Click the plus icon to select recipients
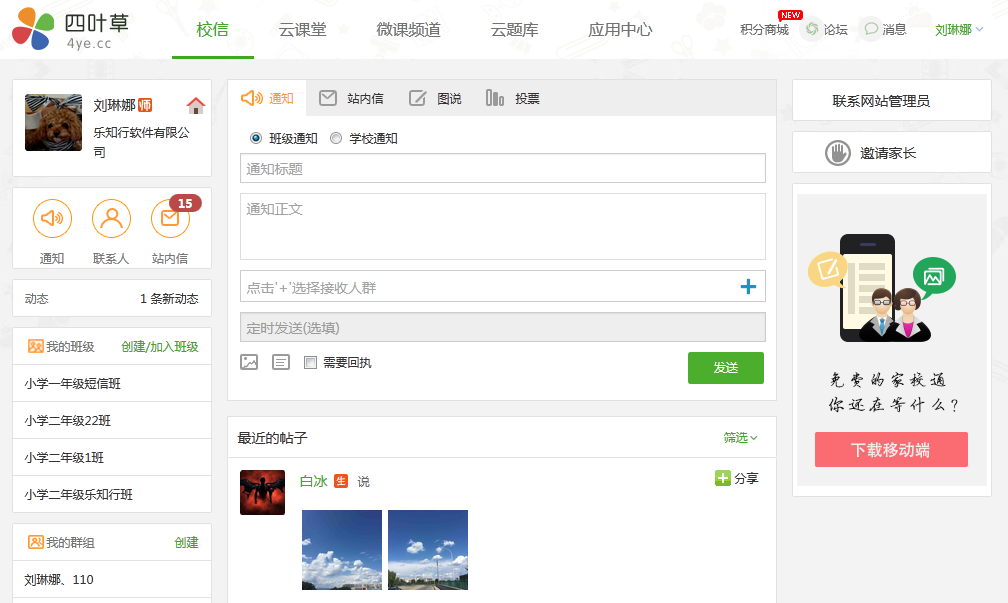Viewport: 1008px width, 603px height. pos(748,287)
